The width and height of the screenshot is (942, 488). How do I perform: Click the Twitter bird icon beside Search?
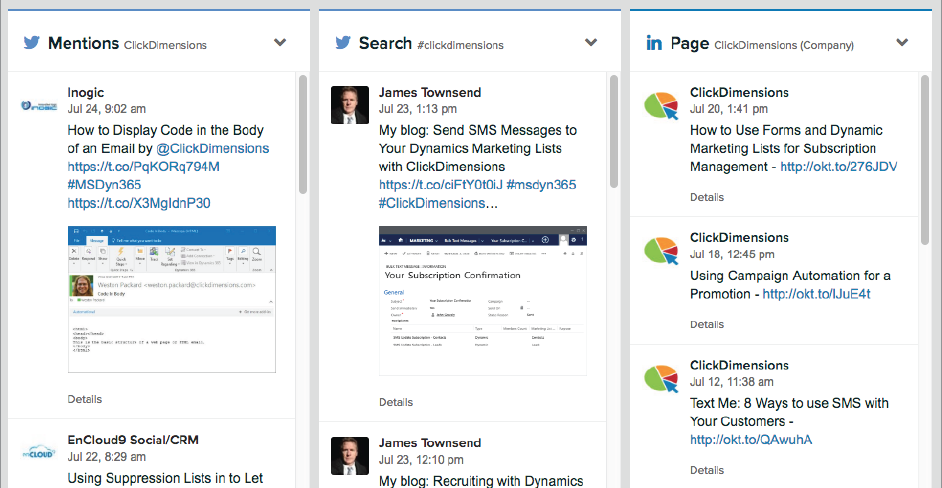(342, 43)
